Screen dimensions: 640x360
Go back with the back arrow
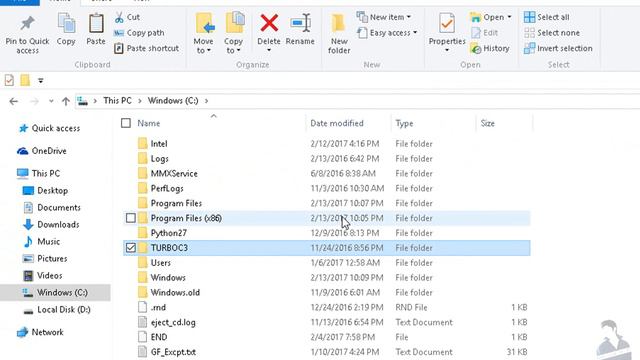(13, 101)
